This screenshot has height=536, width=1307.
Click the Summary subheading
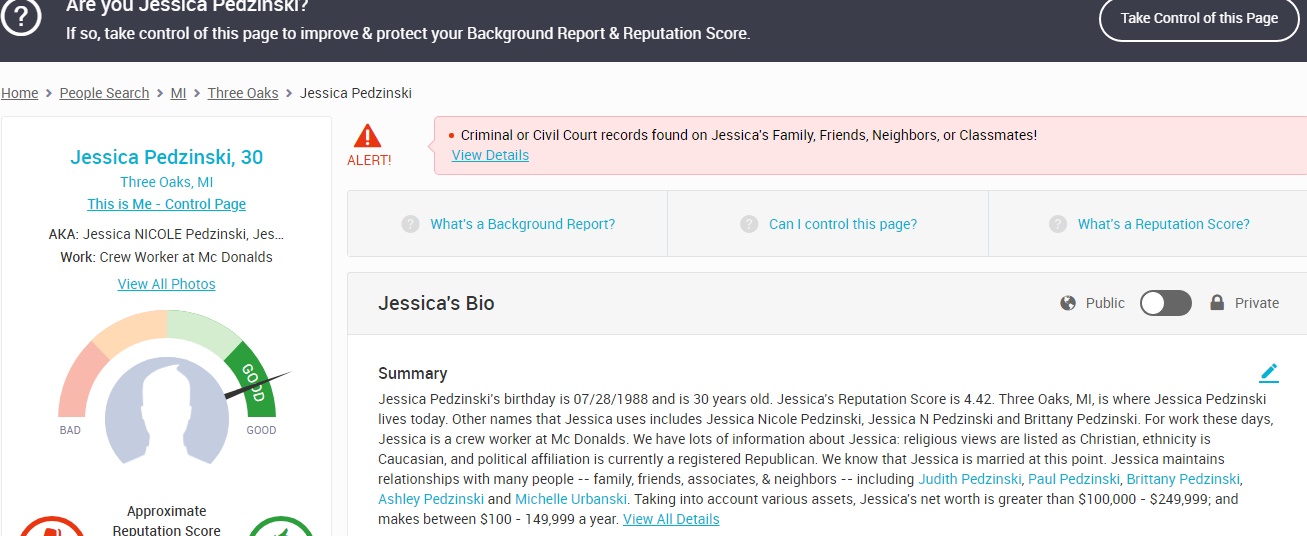412,373
